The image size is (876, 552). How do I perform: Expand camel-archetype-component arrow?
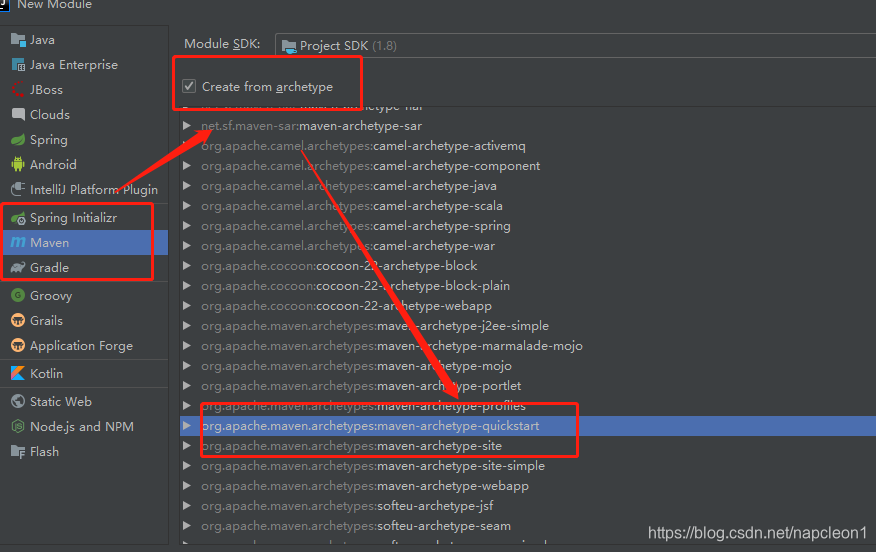[187, 166]
